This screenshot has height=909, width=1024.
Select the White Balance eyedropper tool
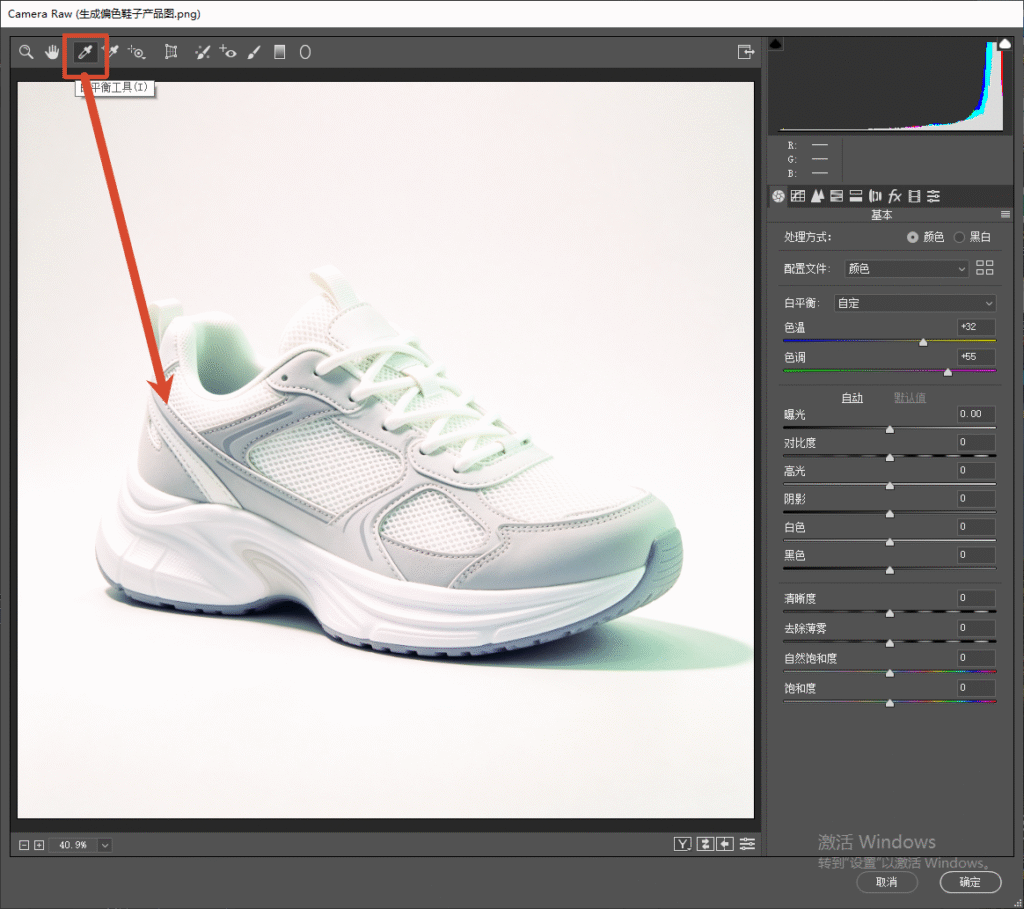85,52
